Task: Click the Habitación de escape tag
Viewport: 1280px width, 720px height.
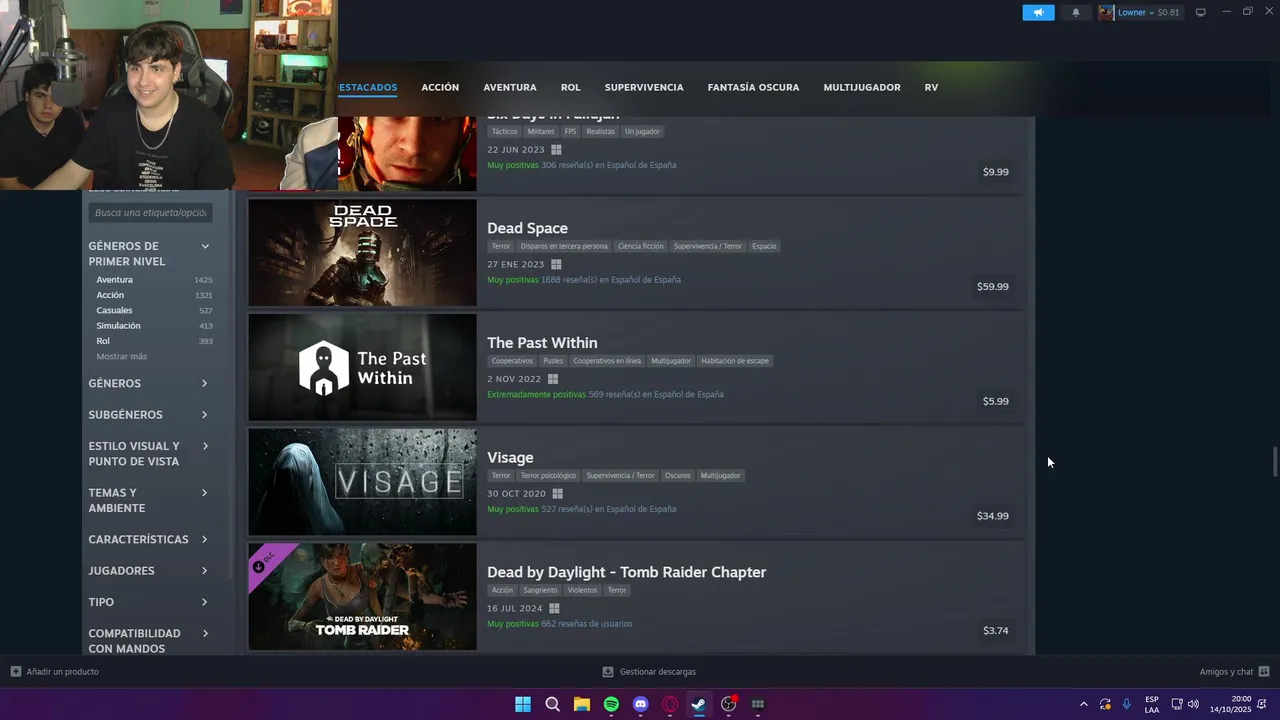Action: point(735,361)
